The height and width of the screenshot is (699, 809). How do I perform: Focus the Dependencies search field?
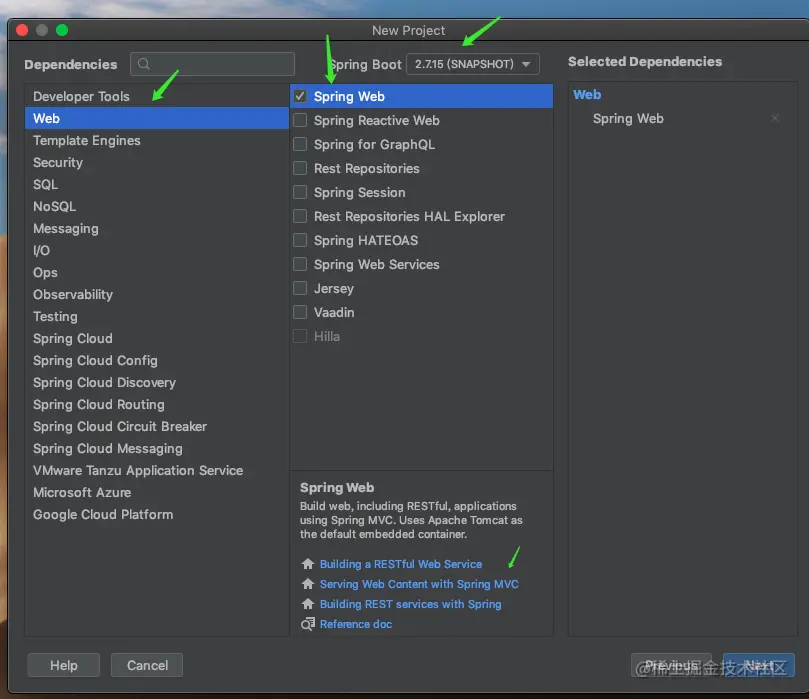213,64
